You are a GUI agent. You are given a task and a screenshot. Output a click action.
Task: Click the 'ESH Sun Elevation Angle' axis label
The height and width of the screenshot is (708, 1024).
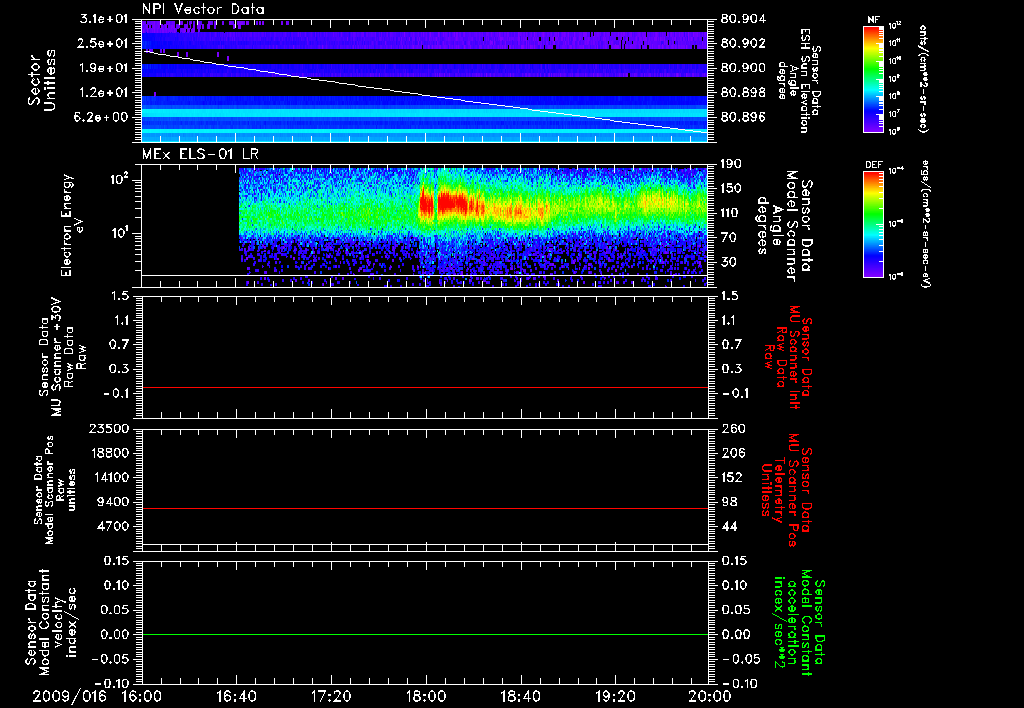(798, 80)
